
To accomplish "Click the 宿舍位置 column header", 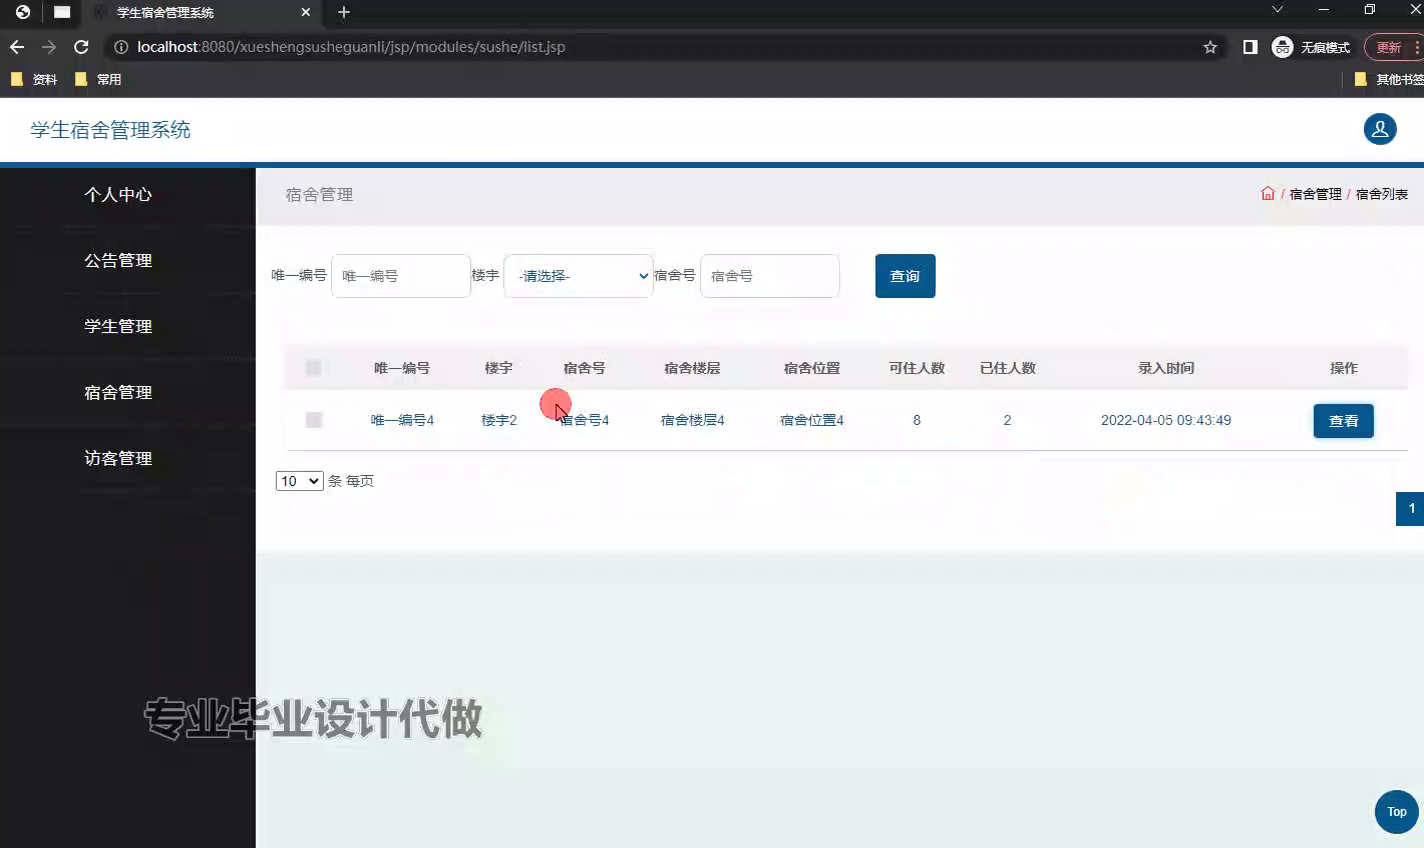I will (x=812, y=368).
